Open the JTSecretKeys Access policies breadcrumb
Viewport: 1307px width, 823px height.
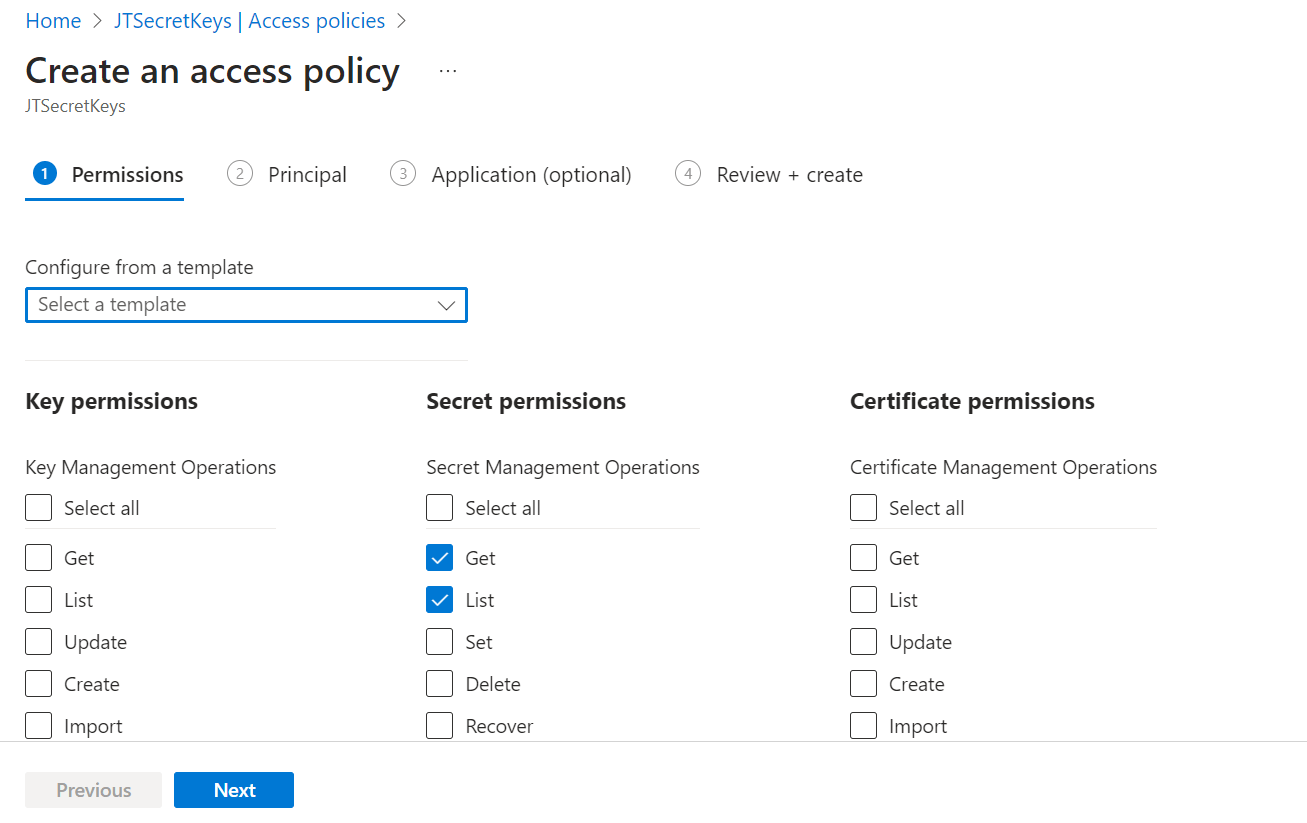[249, 21]
